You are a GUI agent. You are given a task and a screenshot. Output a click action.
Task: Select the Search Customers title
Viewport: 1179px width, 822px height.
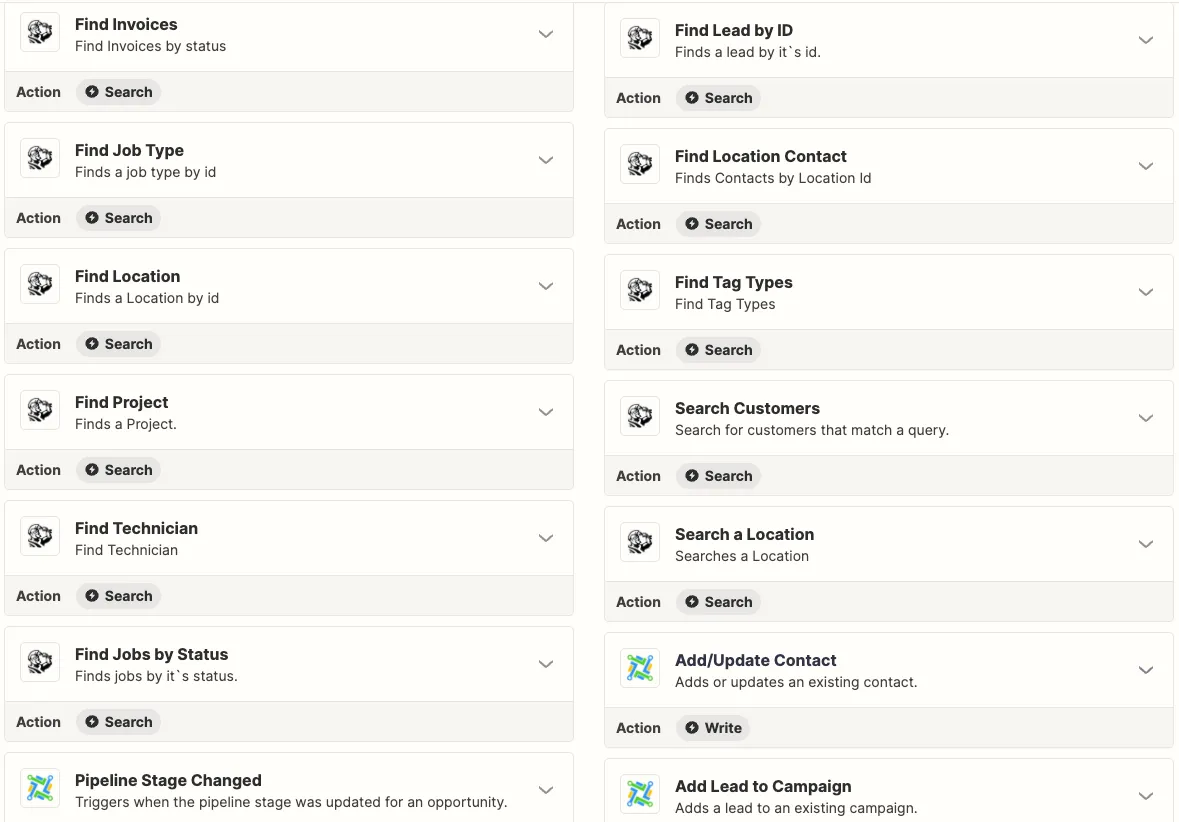[x=747, y=408]
